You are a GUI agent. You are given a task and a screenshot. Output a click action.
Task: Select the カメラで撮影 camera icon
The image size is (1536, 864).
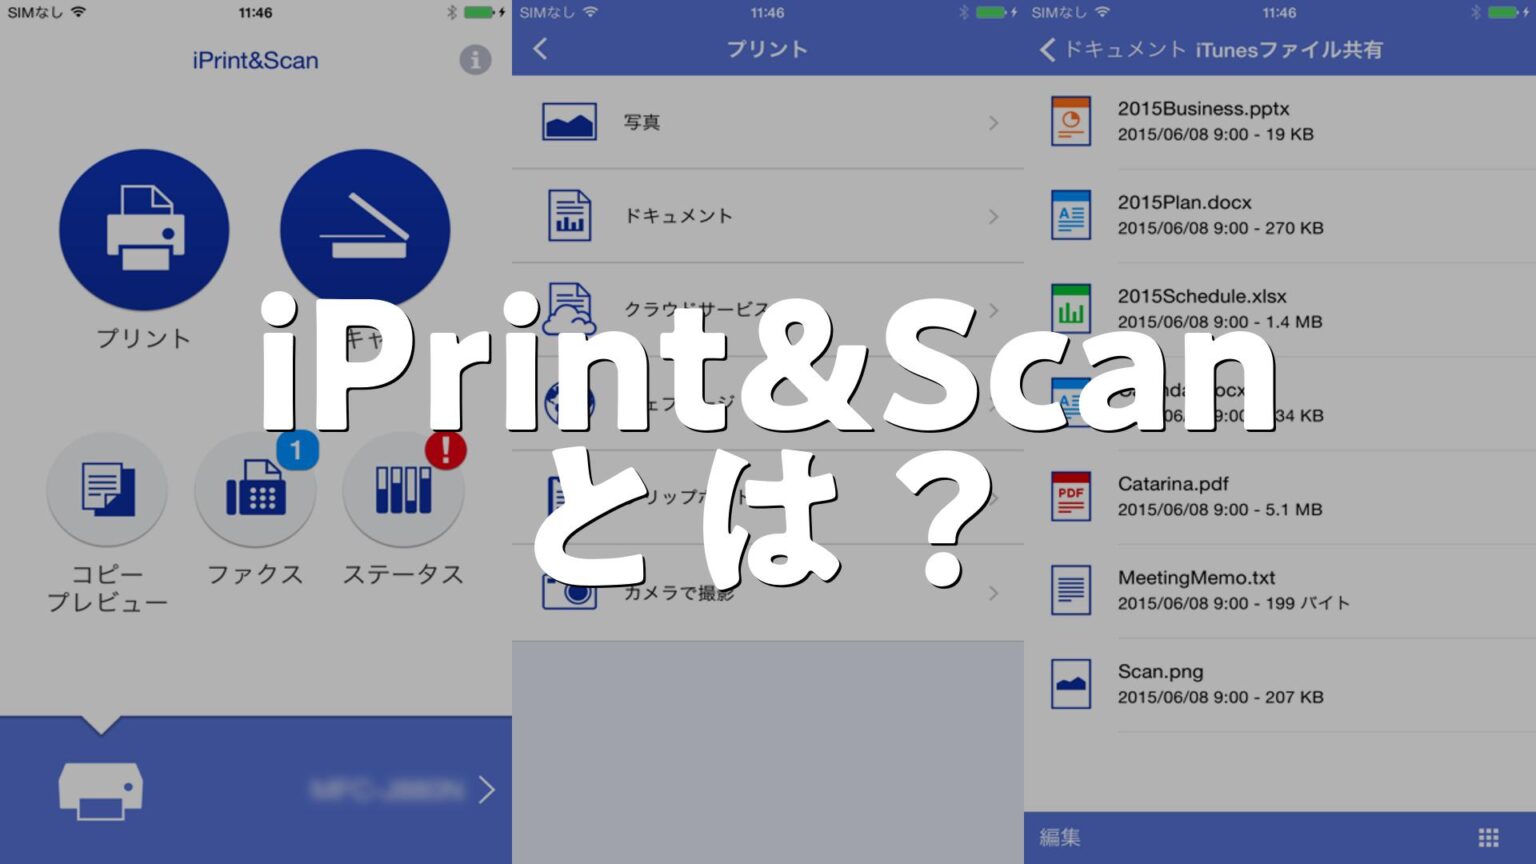[568, 591]
